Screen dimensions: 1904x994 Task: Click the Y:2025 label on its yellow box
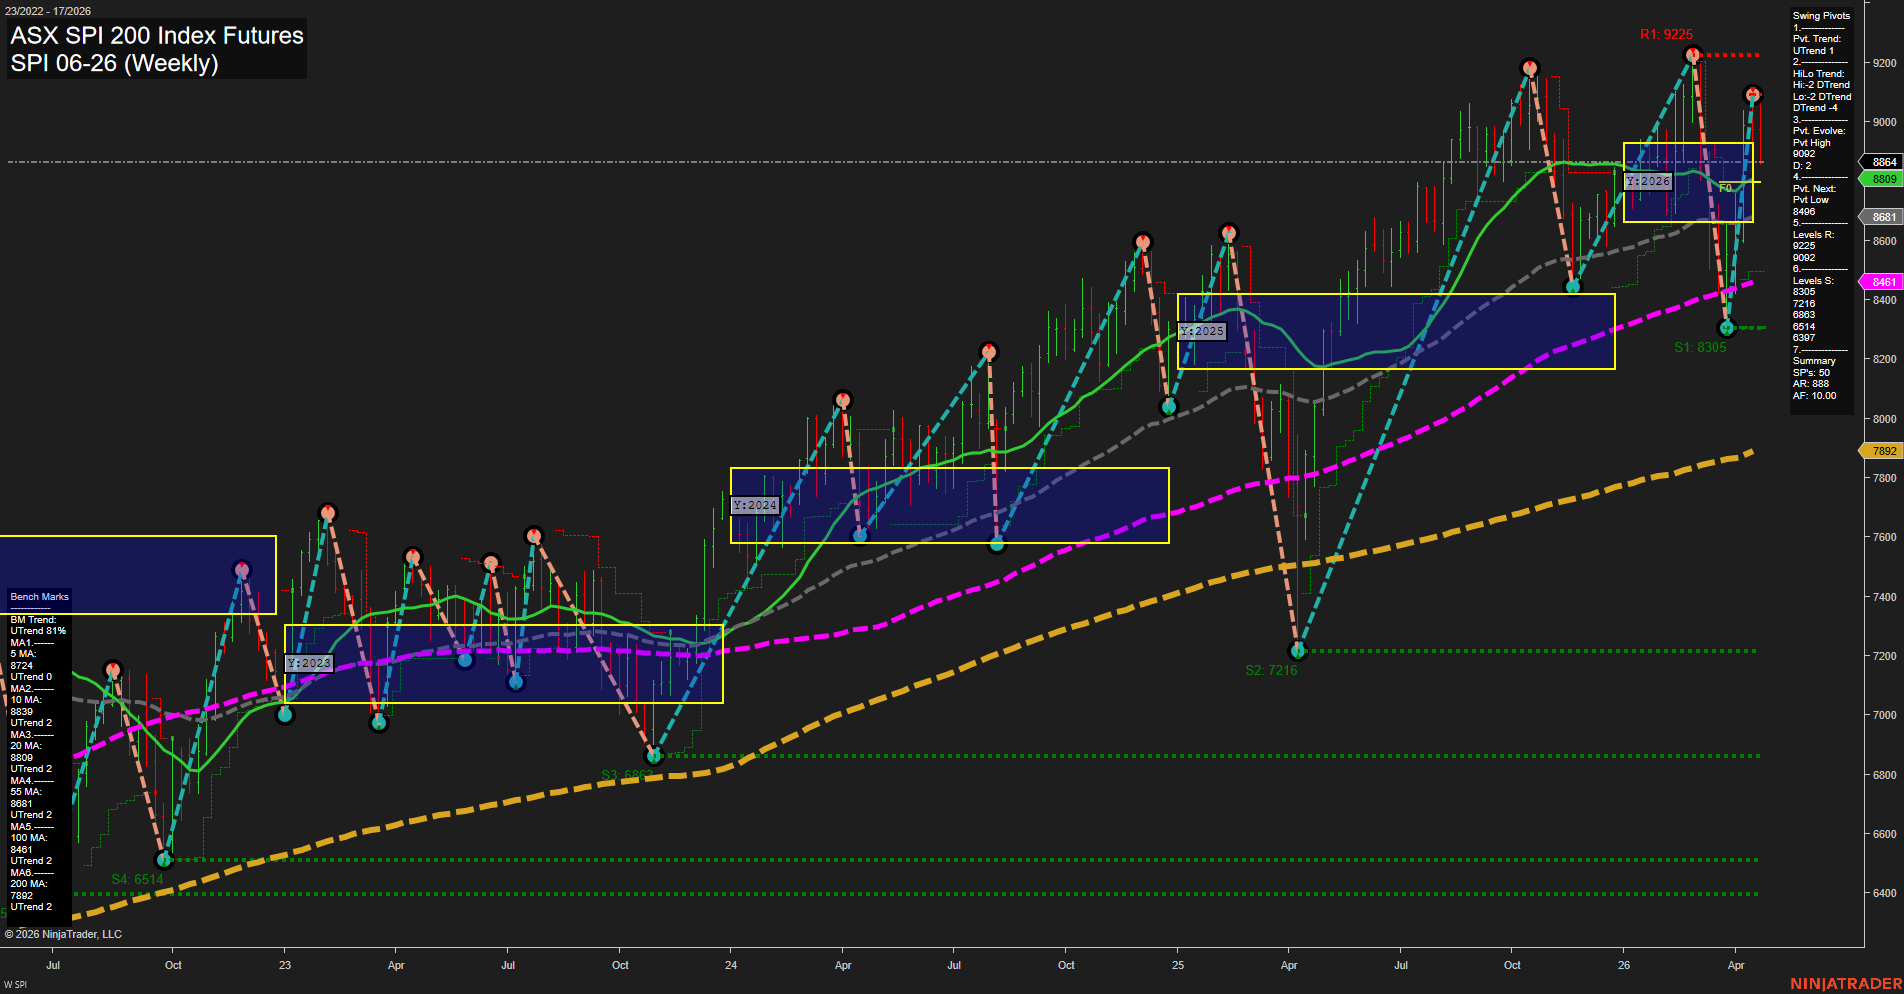pos(1203,330)
